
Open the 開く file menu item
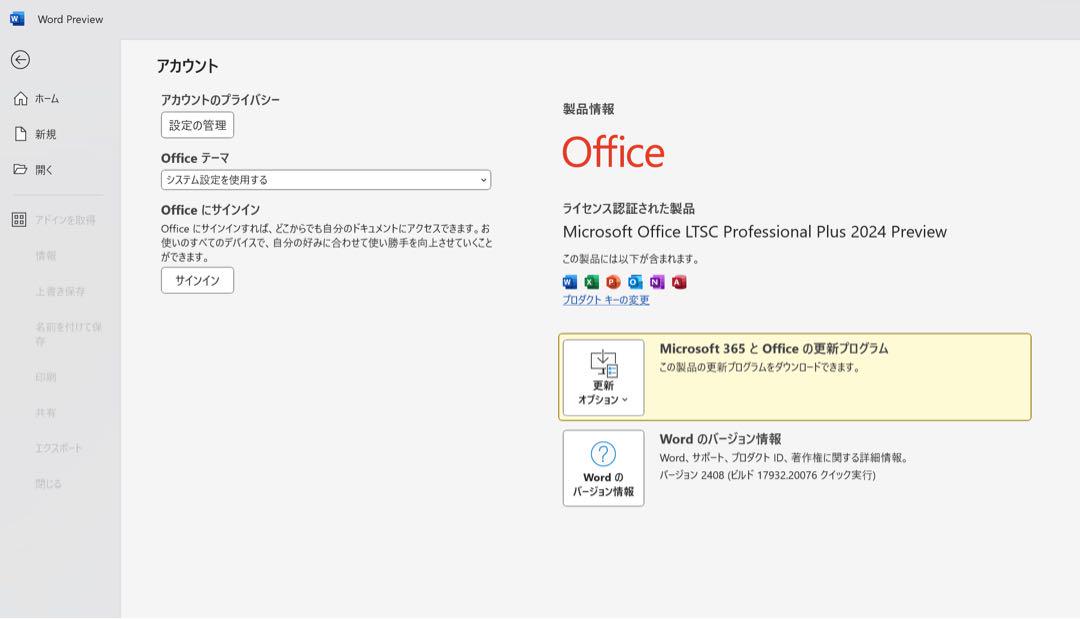click(x=43, y=170)
